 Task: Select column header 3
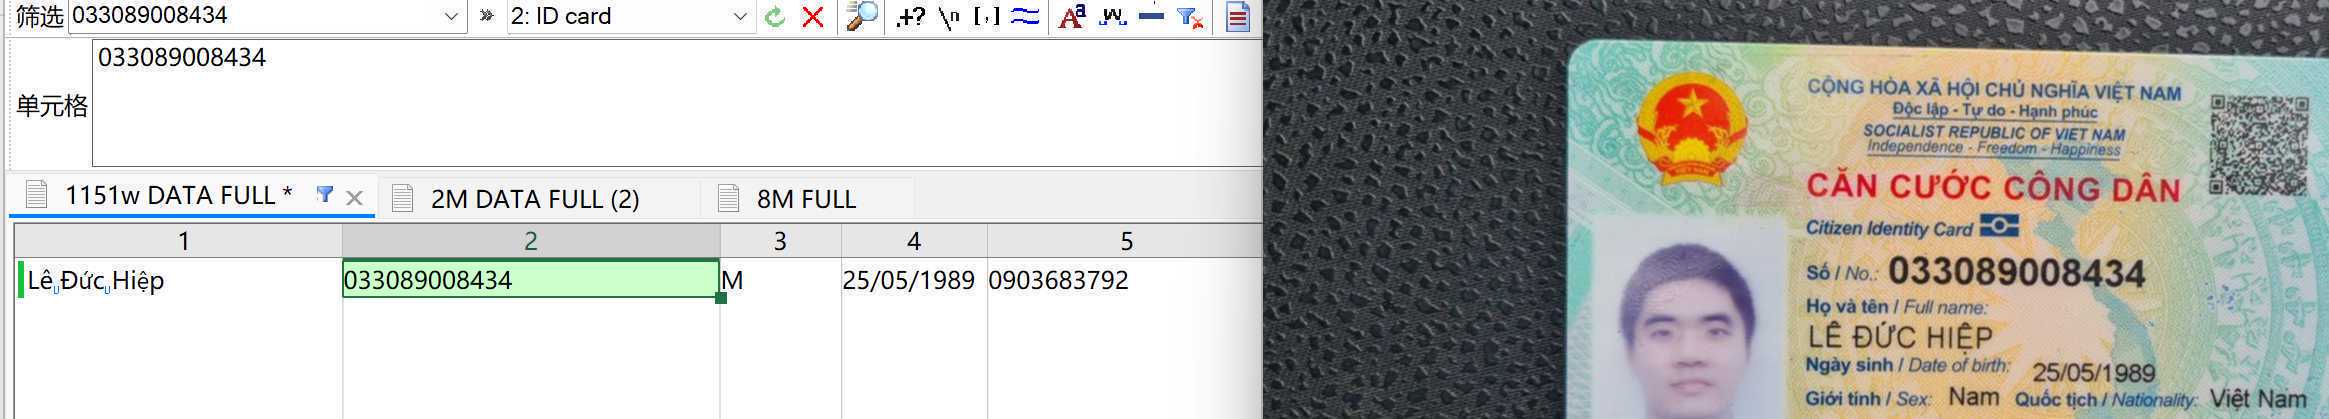(780, 241)
